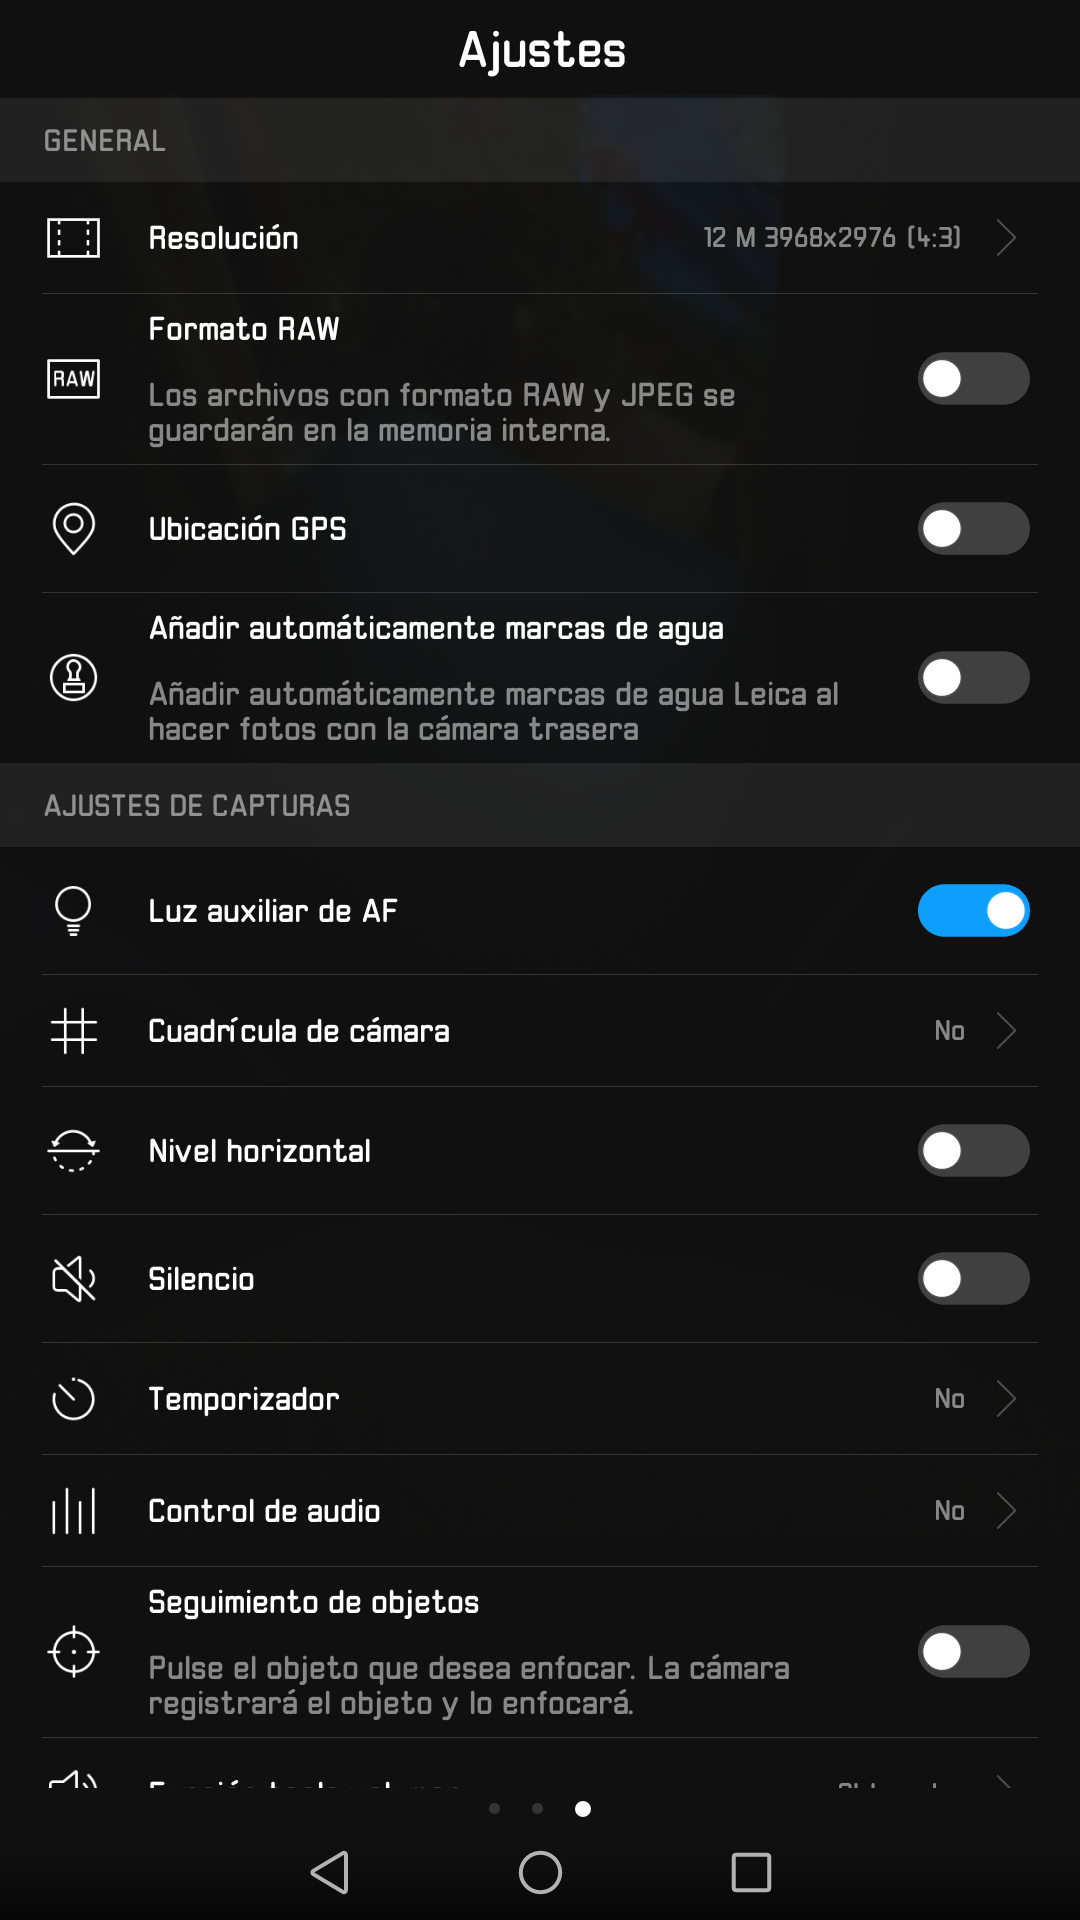Toggle the Nivel horizontal switch
Image resolution: width=1080 pixels, height=1920 pixels.
(x=973, y=1151)
